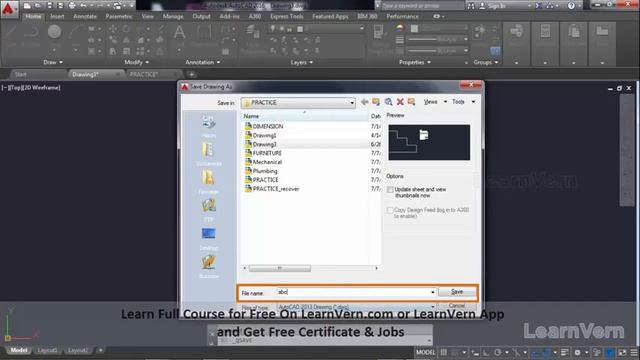Switch to Layout1 tab
Image resolution: width=640 pixels, height=360 pixels.
pos(47,351)
